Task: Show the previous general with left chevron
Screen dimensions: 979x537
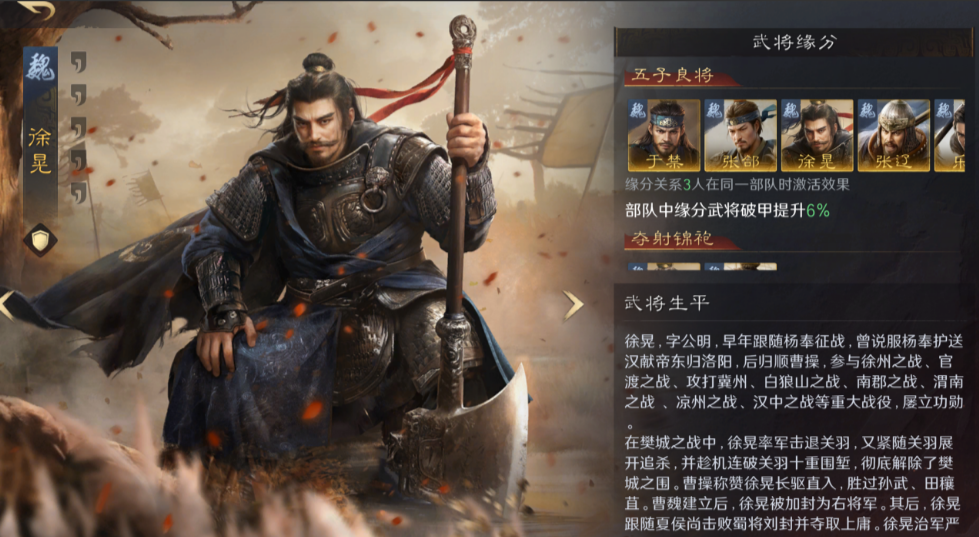Action: point(7,305)
